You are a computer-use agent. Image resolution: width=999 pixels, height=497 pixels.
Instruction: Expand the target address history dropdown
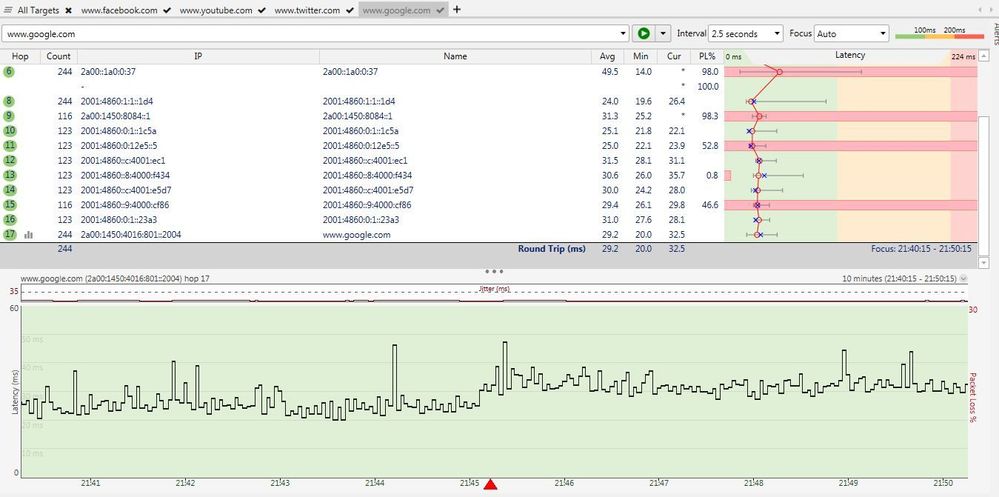pyautogui.click(x=624, y=33)
